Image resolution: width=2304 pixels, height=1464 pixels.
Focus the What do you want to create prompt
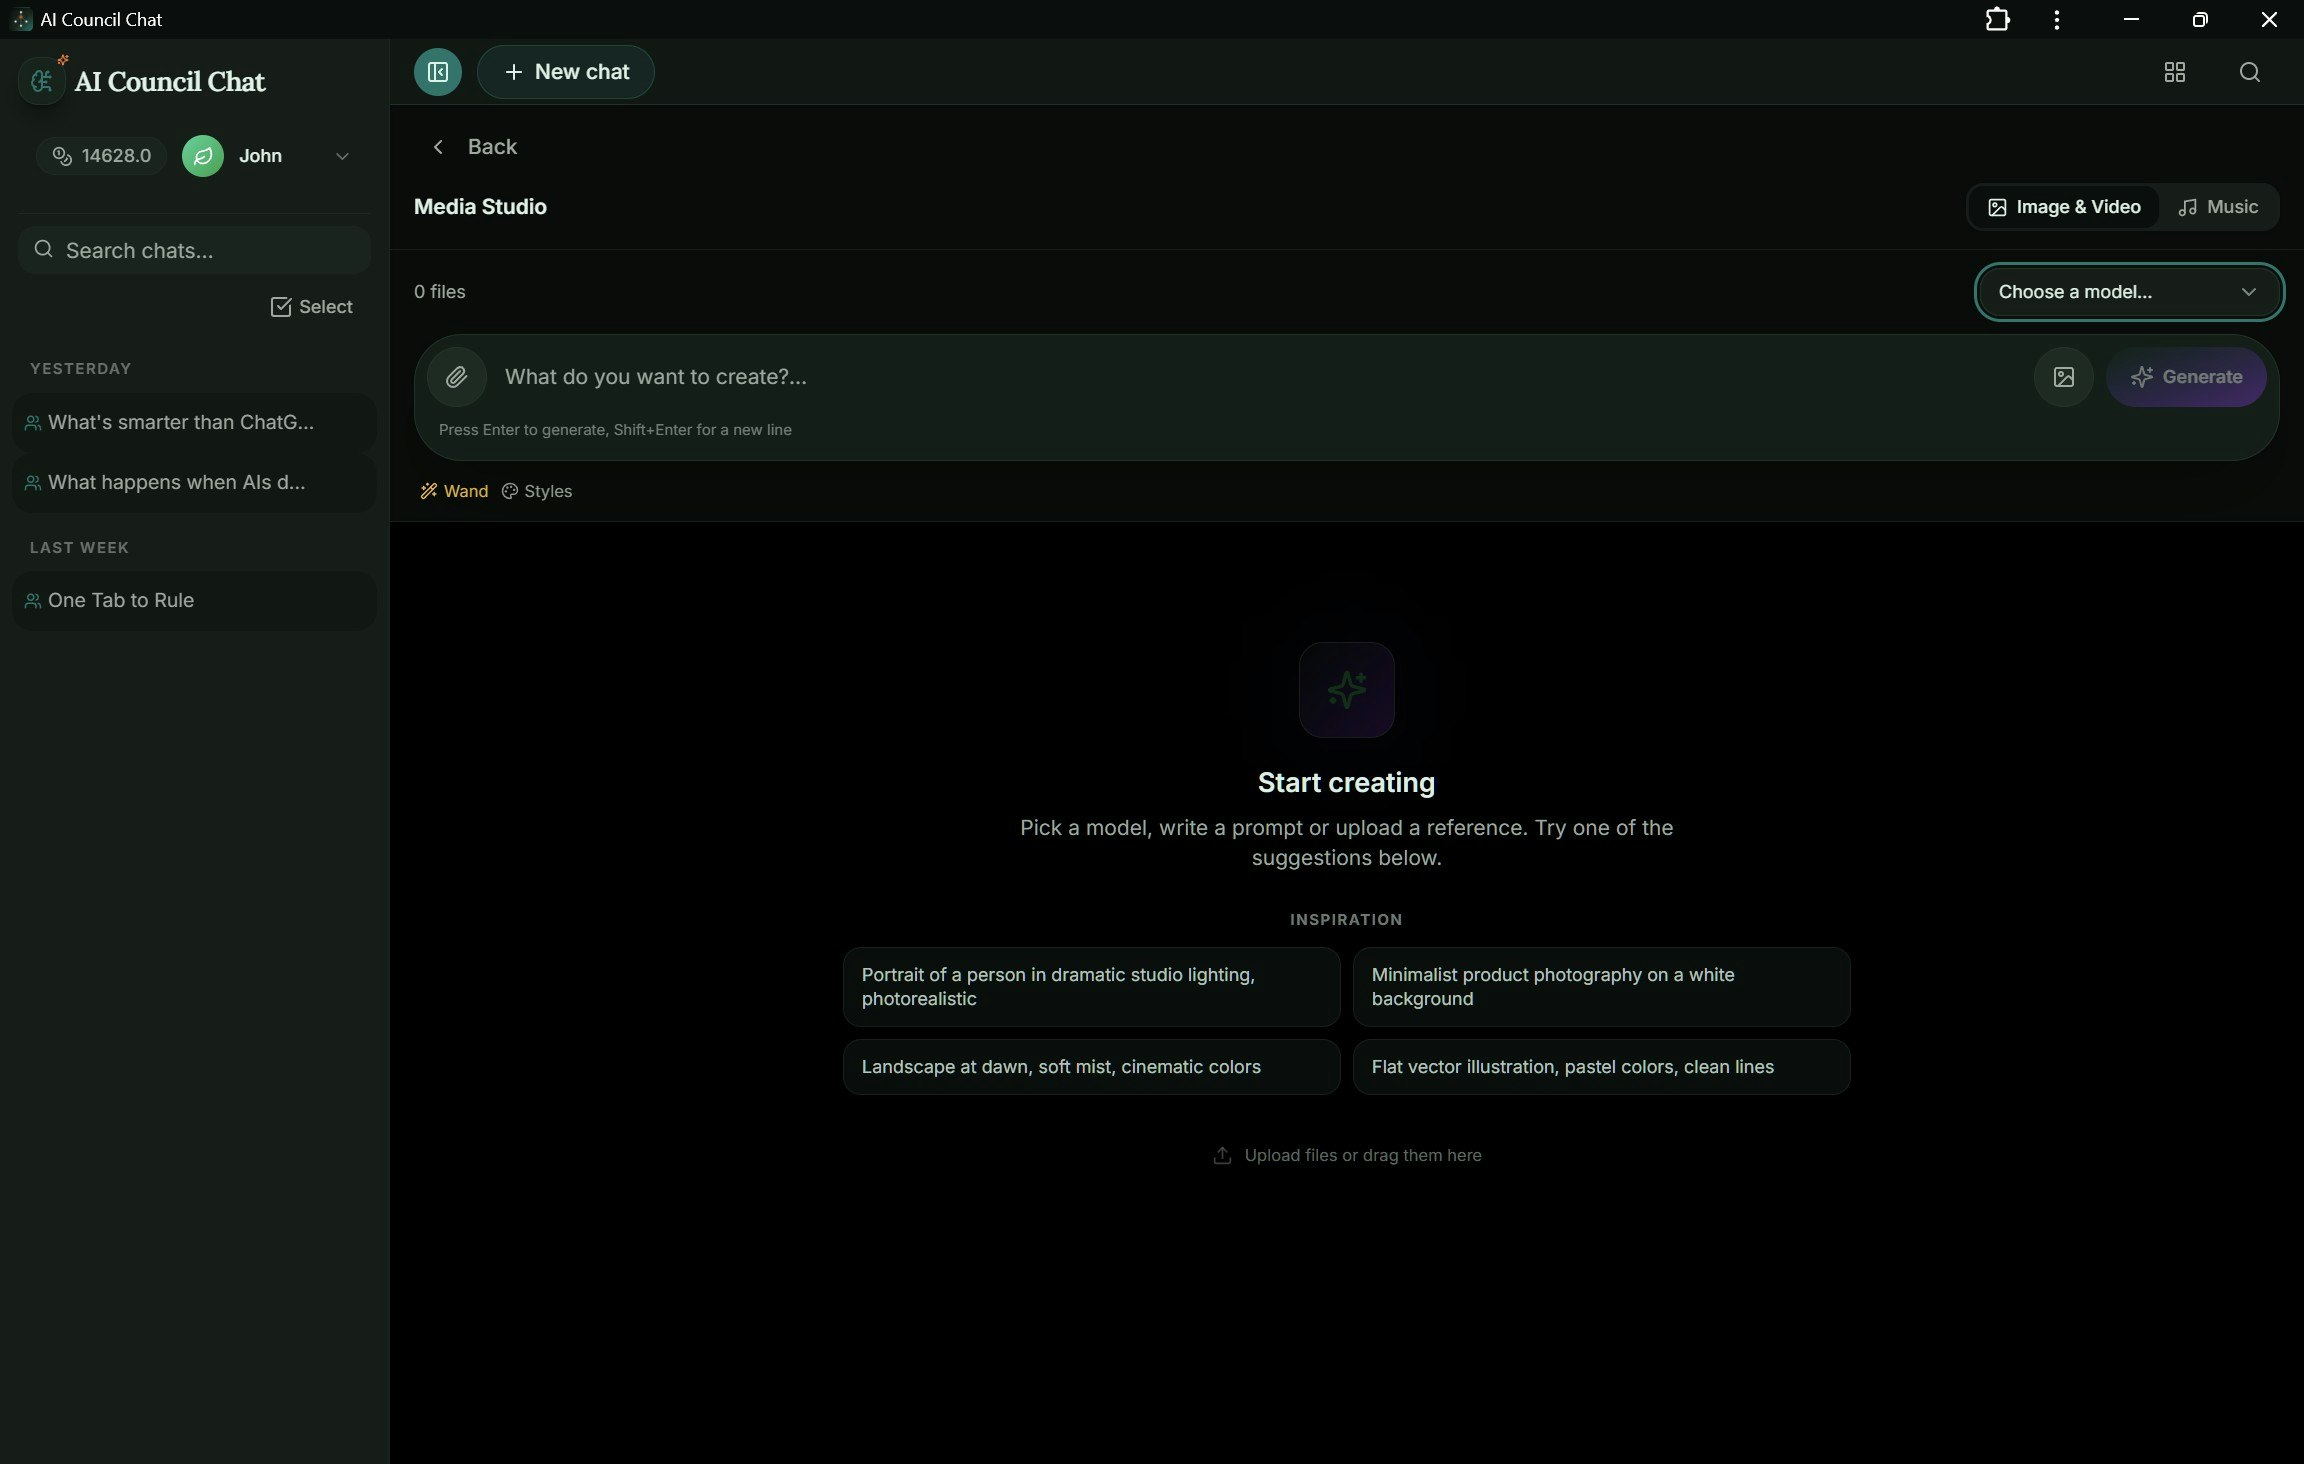click(1260, 377)
